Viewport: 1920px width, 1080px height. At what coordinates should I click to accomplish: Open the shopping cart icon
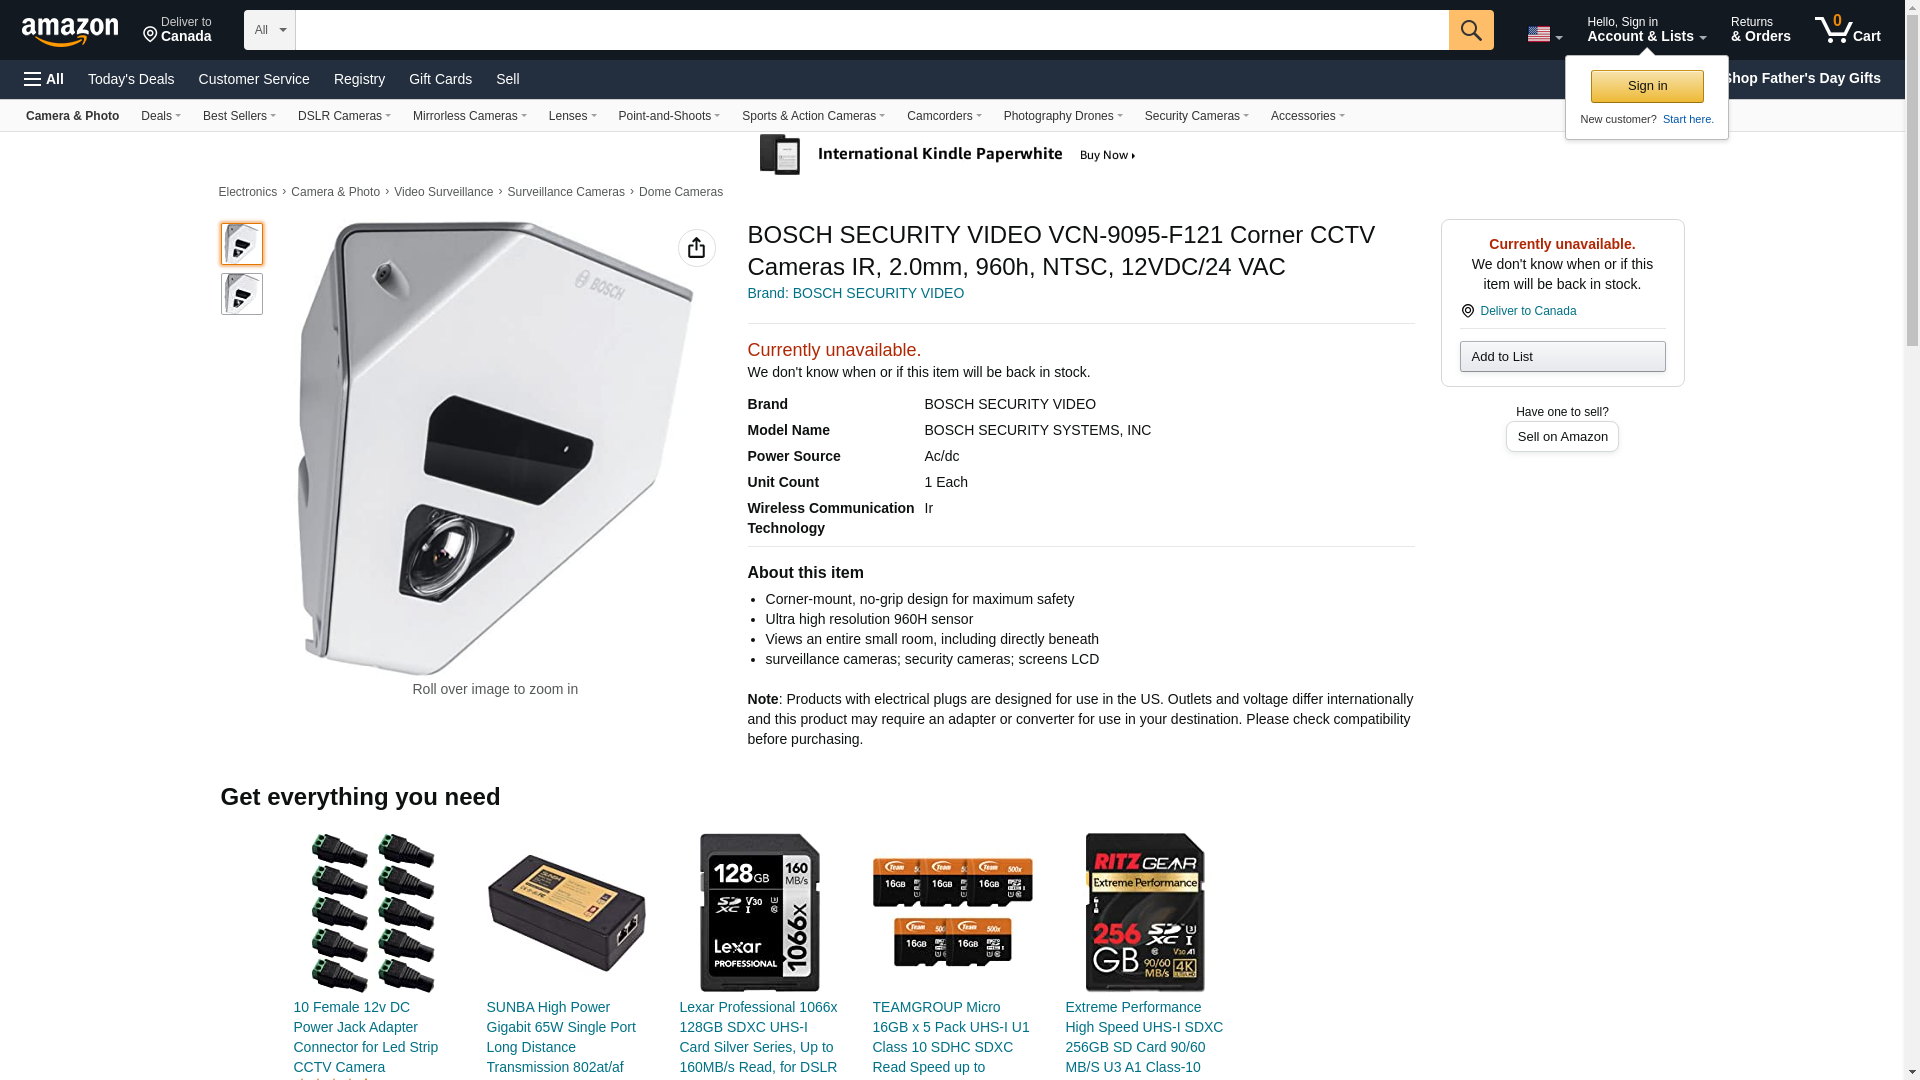[1847, 29]
